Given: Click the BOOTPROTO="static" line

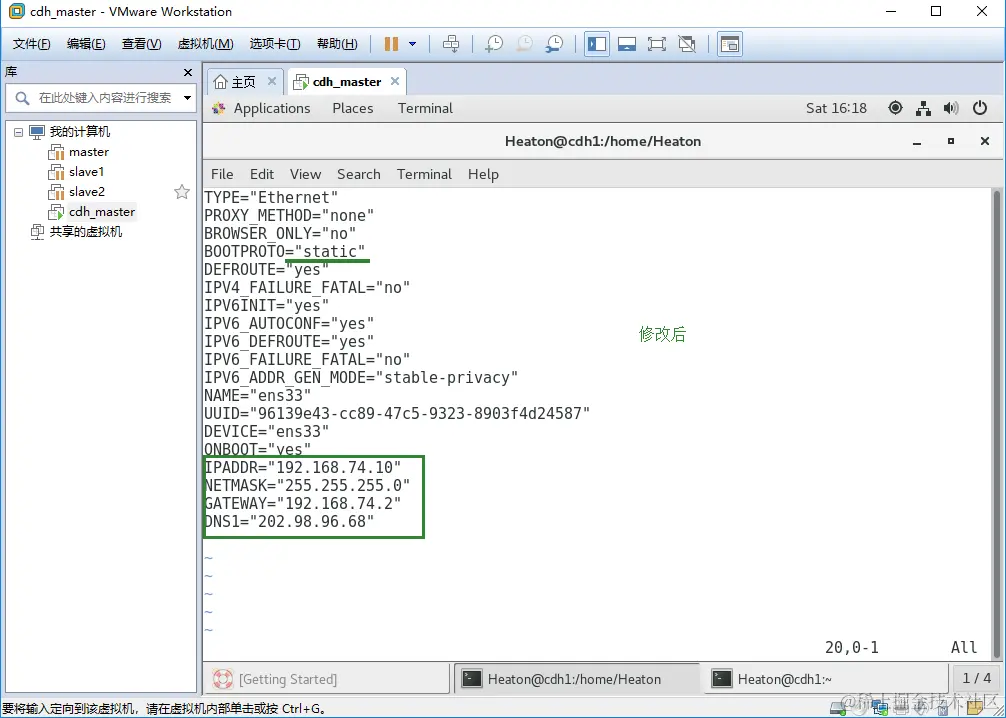Looking at the screenshot, I should pyautogui.click(x=285, y=252).
